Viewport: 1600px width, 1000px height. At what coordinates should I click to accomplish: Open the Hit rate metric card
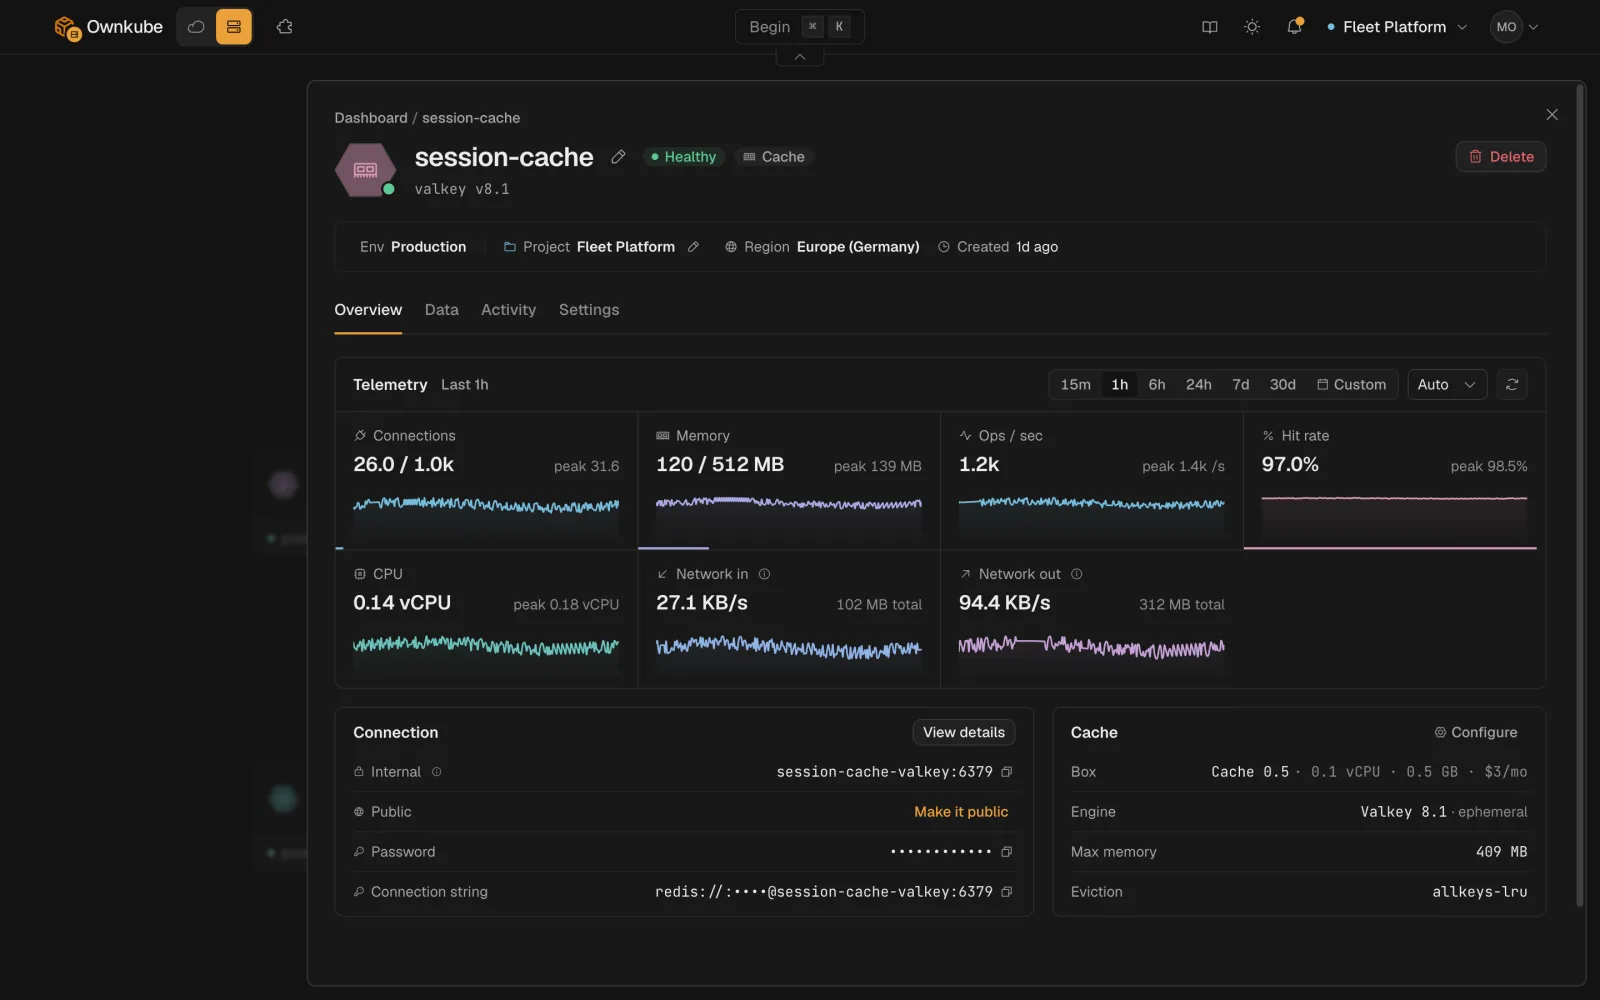(x=1394, y=481)
